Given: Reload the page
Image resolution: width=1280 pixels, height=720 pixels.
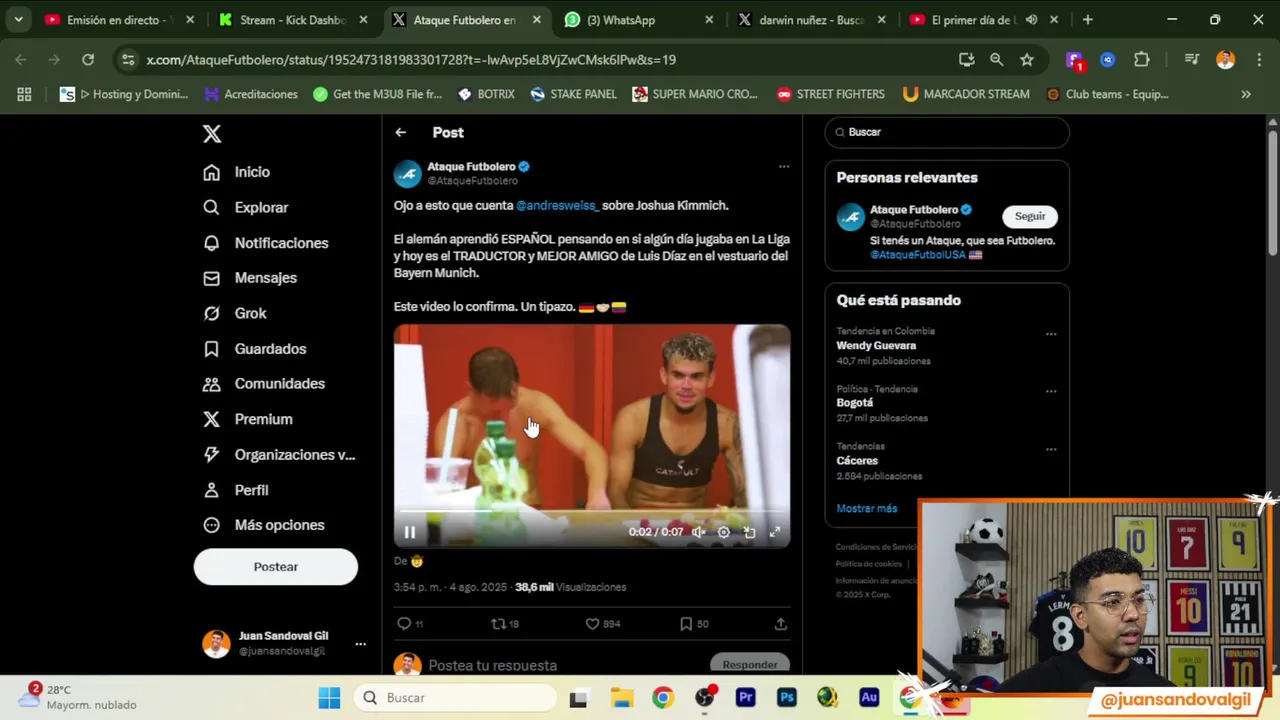Looking at the screenshot, I should tap(88, 60).
